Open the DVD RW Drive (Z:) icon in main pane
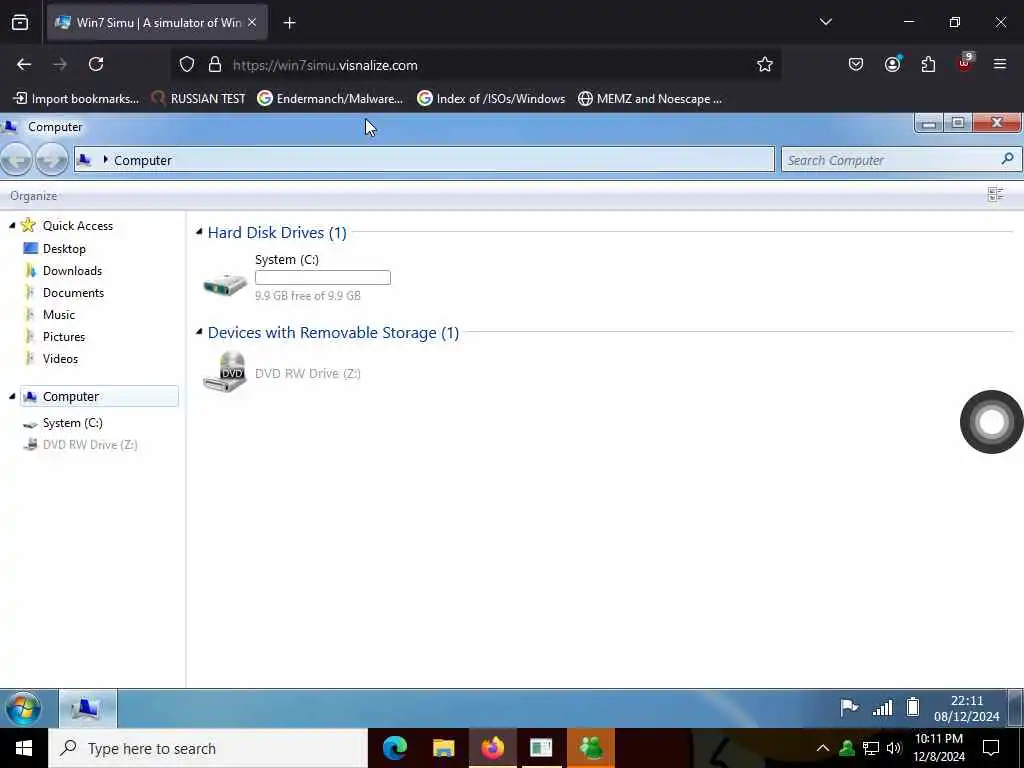This screenshot has height=768, width=1024. 225,372
